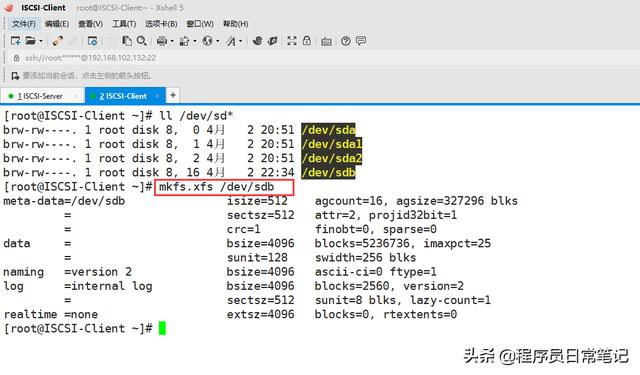This screenshot has height=375, width=640.
Task: Open the 窗口(W) menu
Action: (200, 24)
